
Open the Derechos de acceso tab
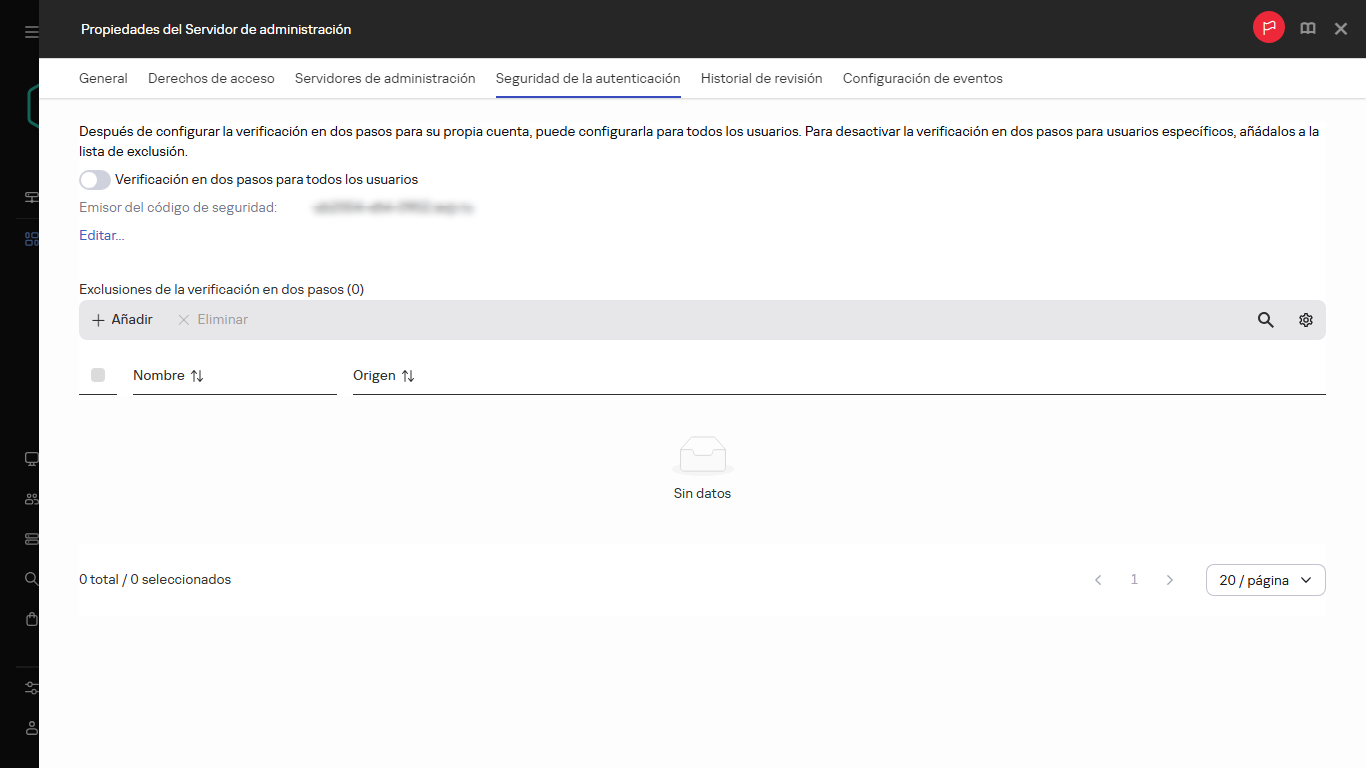tap(211, 78)
